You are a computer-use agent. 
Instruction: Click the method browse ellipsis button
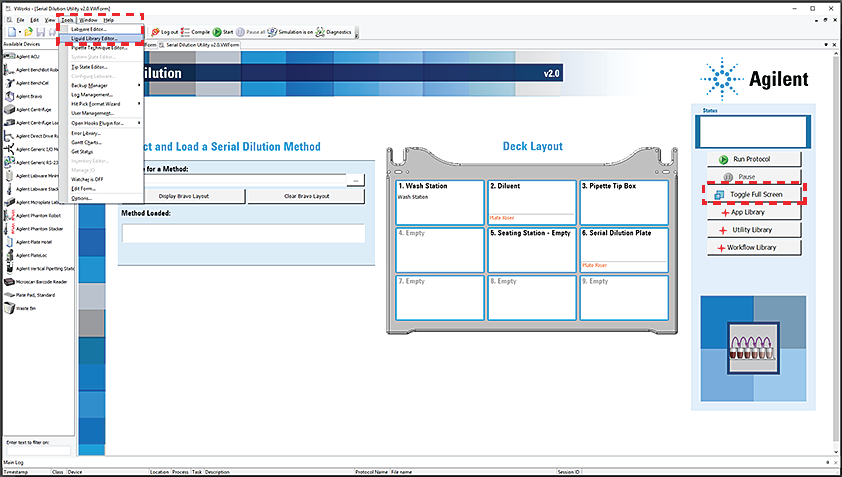355,180
